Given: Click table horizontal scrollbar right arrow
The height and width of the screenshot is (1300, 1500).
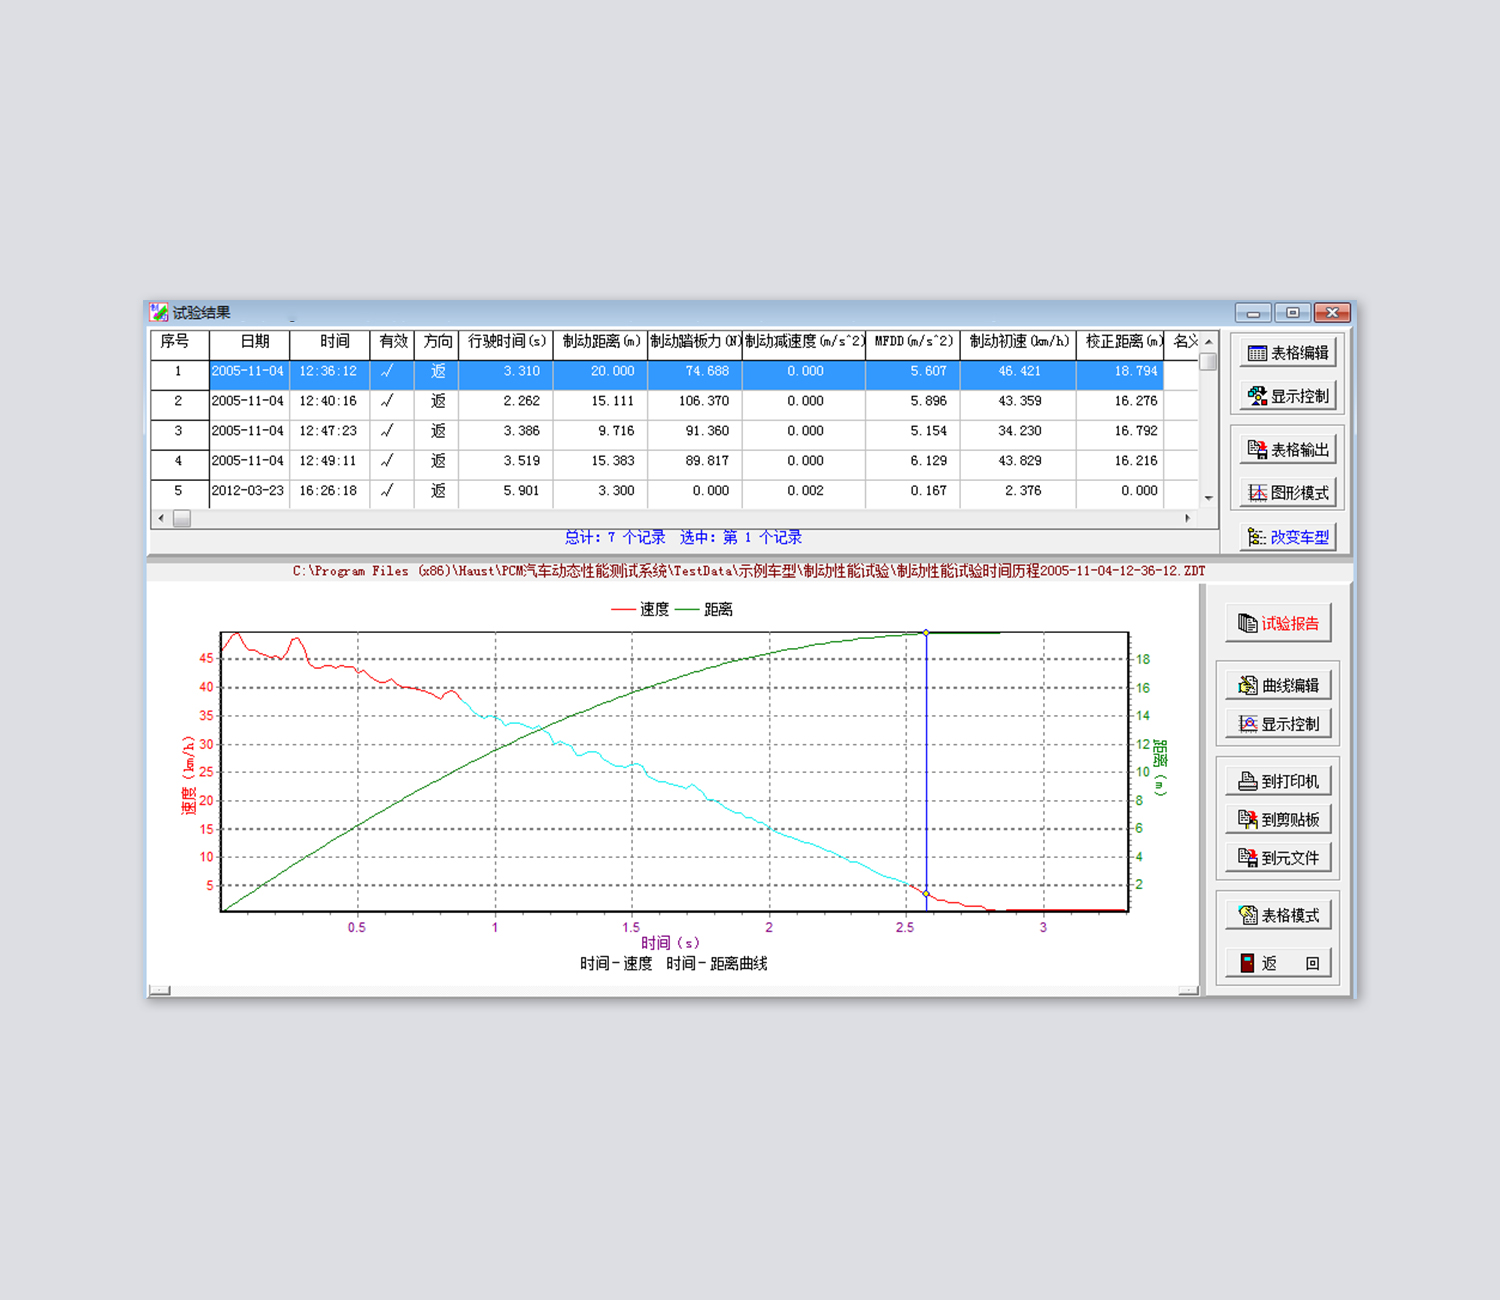Looking at the screenshot, I should coord(1187,518).
